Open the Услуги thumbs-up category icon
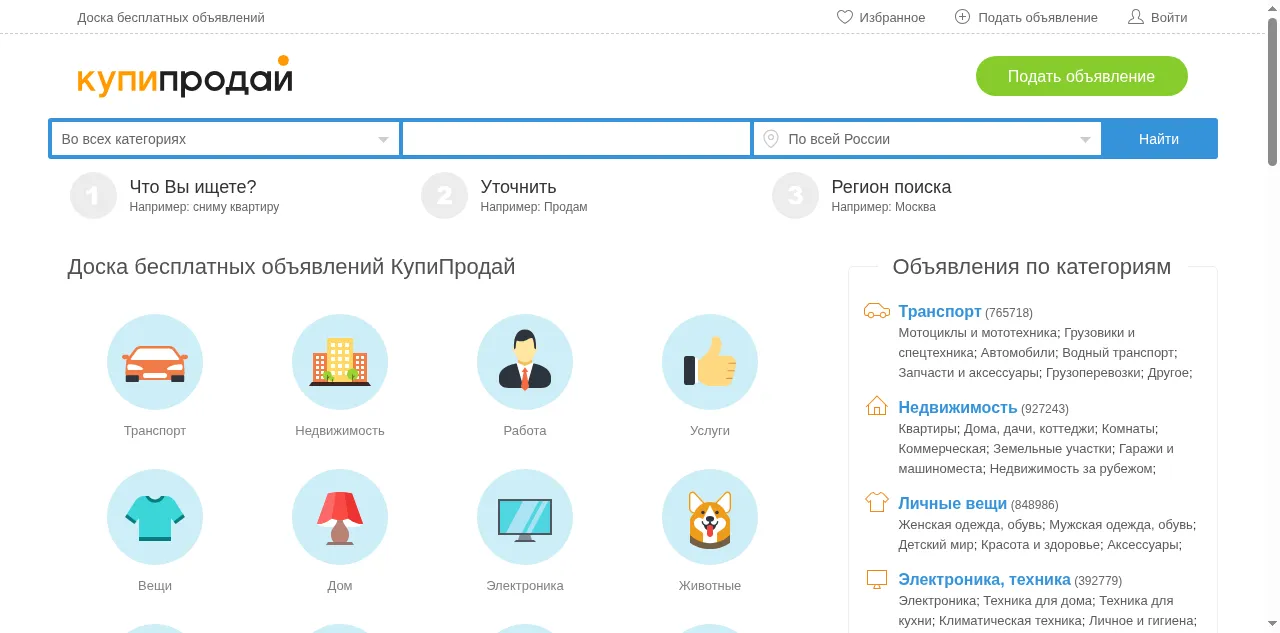Screen dimensions: 1280x633 pyautogui.click(x=710, y=362)
